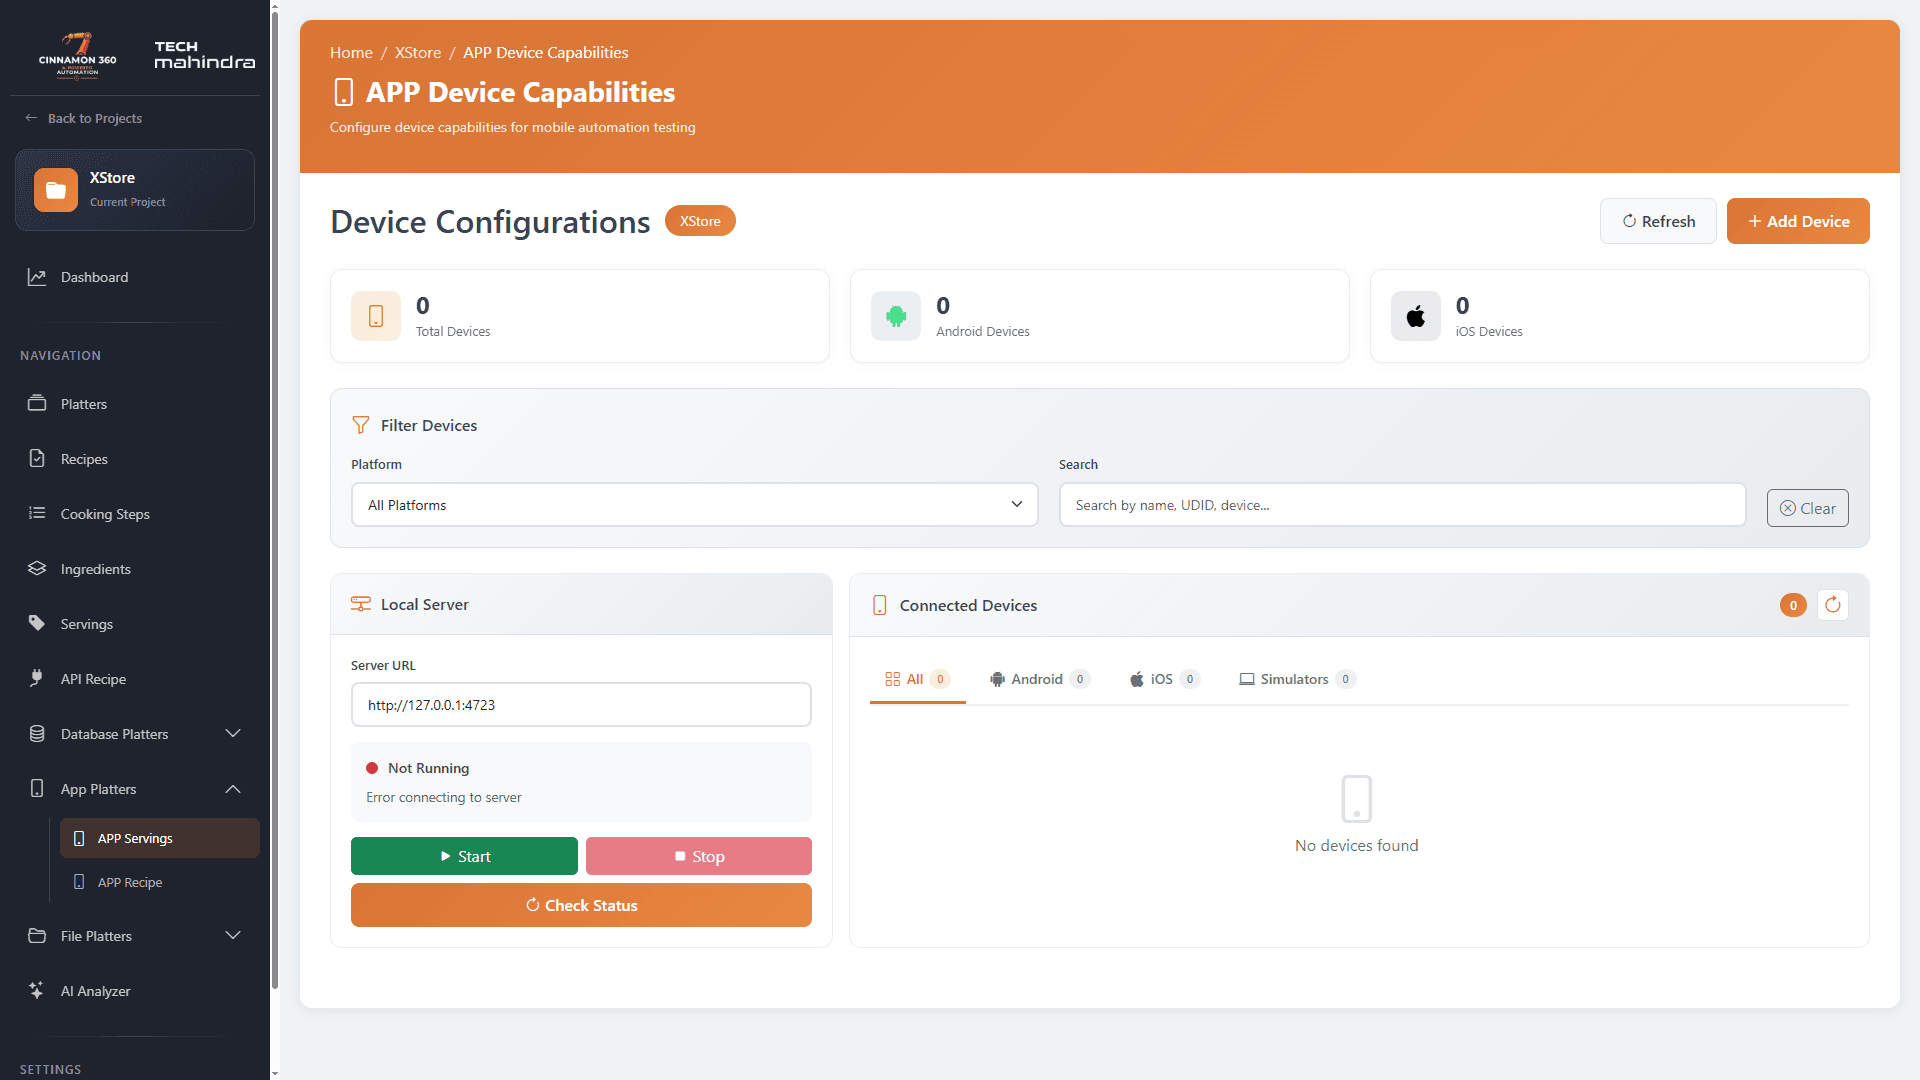Click the Add Device button
This screenshot has width=1920, height=1080.
1798,221
